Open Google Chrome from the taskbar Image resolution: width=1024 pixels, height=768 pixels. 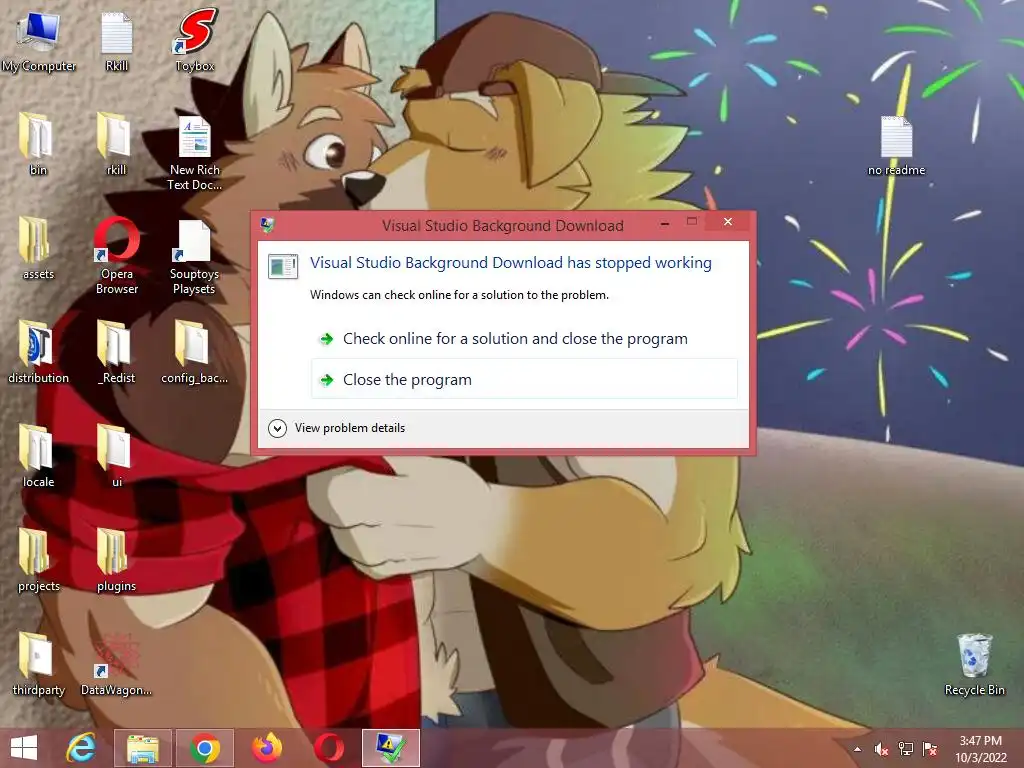click(x=204, y=748)
